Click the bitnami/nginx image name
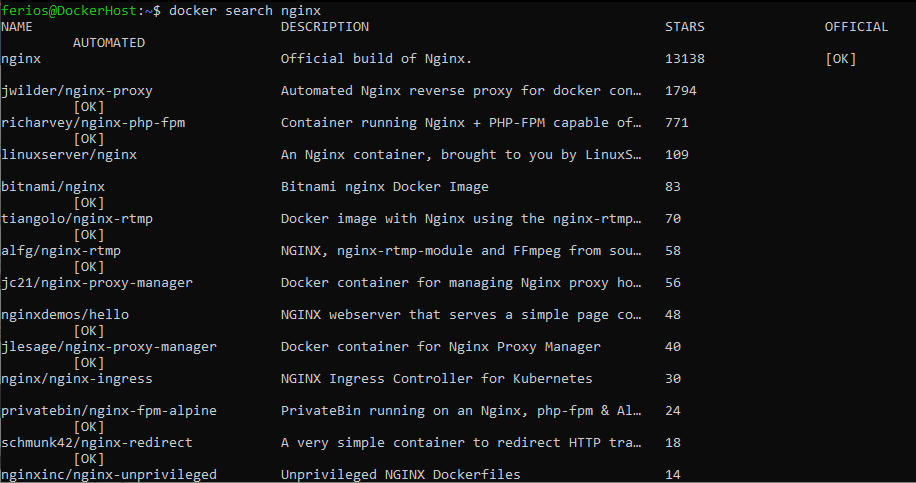Image resolution: width=916 pixels, height=483 pixels. point(53,187)
